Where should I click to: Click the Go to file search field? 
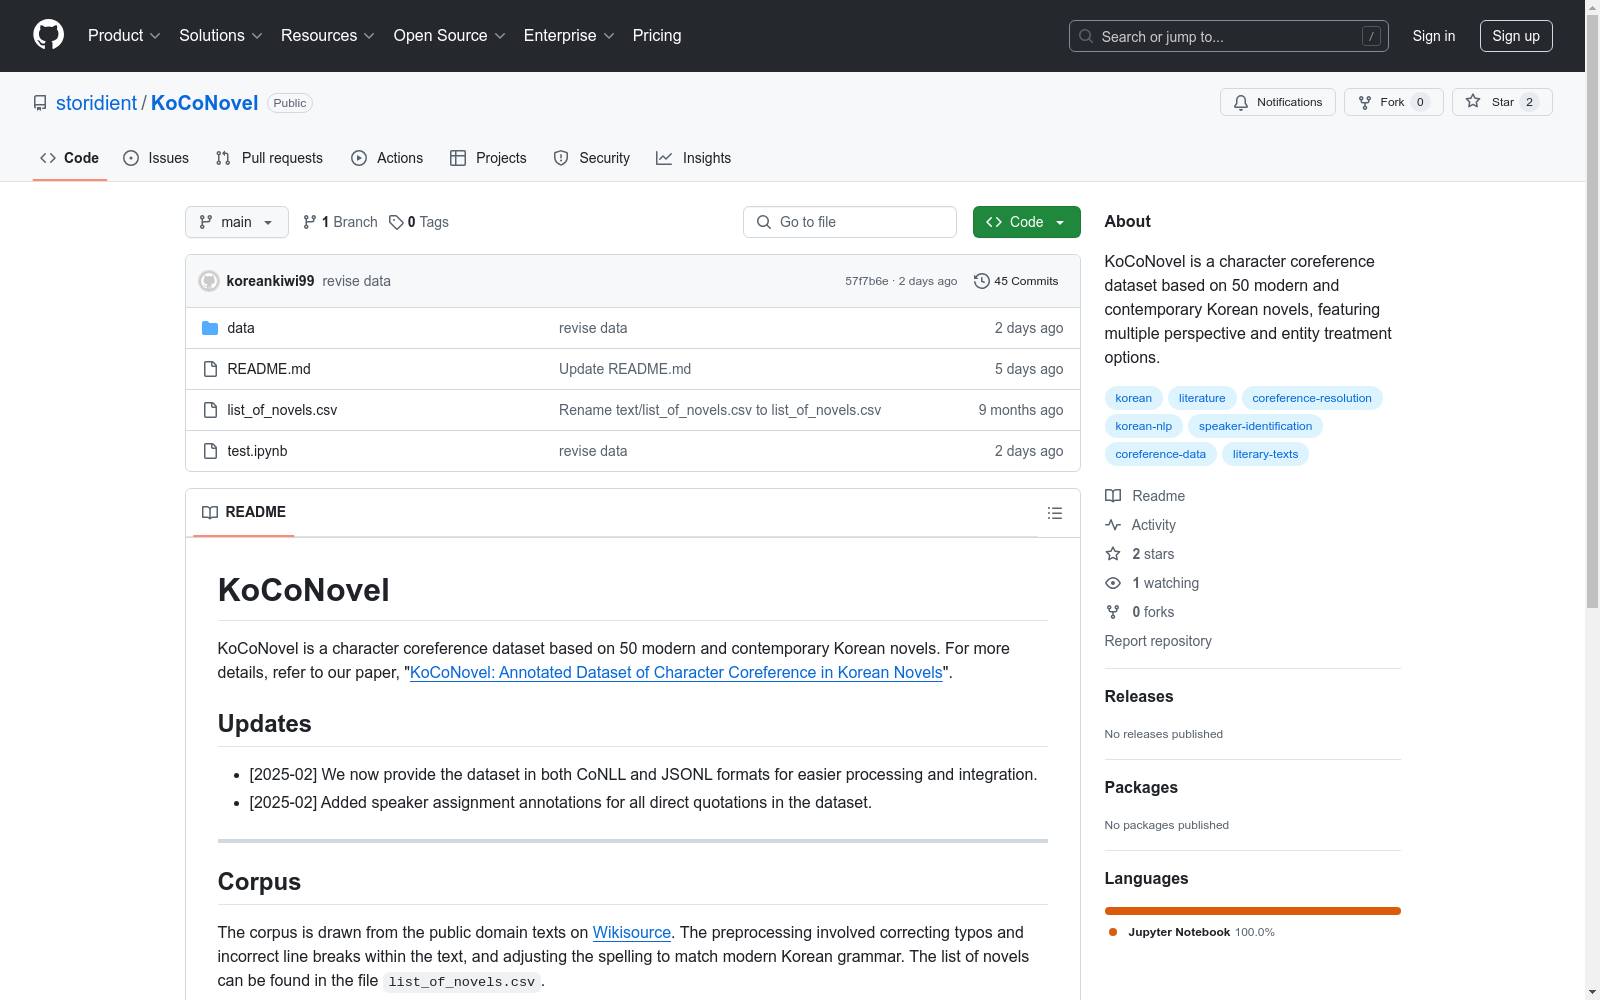point(850,222)
